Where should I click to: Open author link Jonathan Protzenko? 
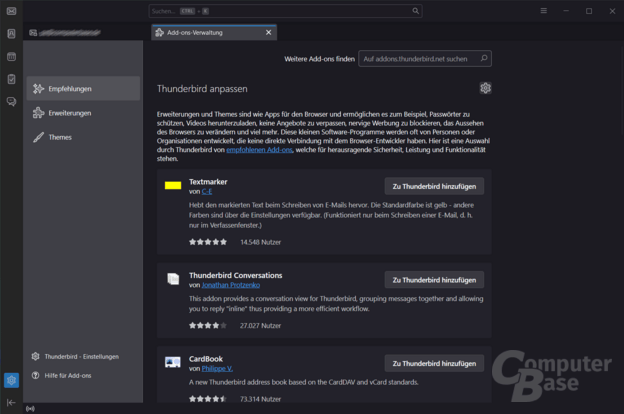231,285
